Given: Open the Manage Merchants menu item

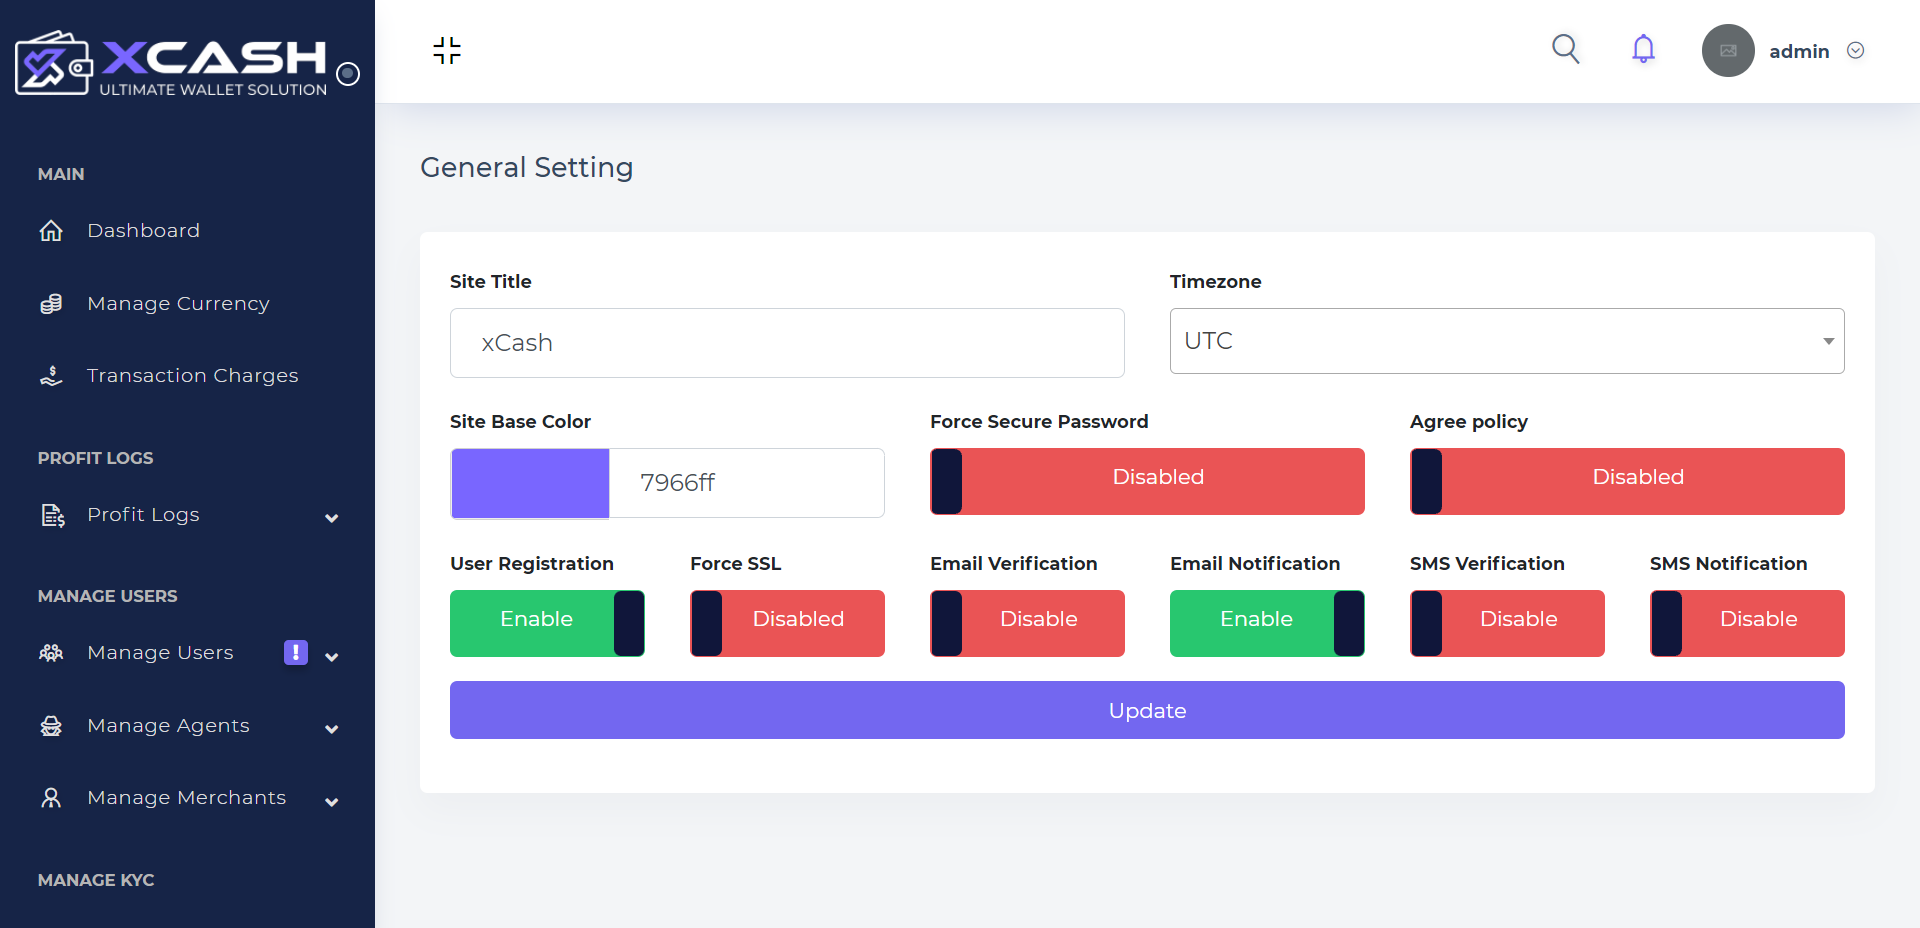Looking at the screenshot, I should point(187,798).
